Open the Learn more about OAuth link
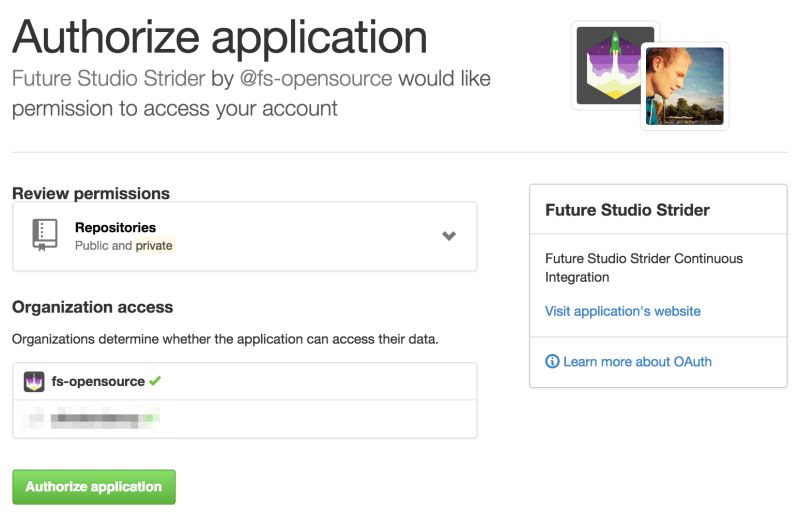Screen dimensions: 800x516 (637, 361)
